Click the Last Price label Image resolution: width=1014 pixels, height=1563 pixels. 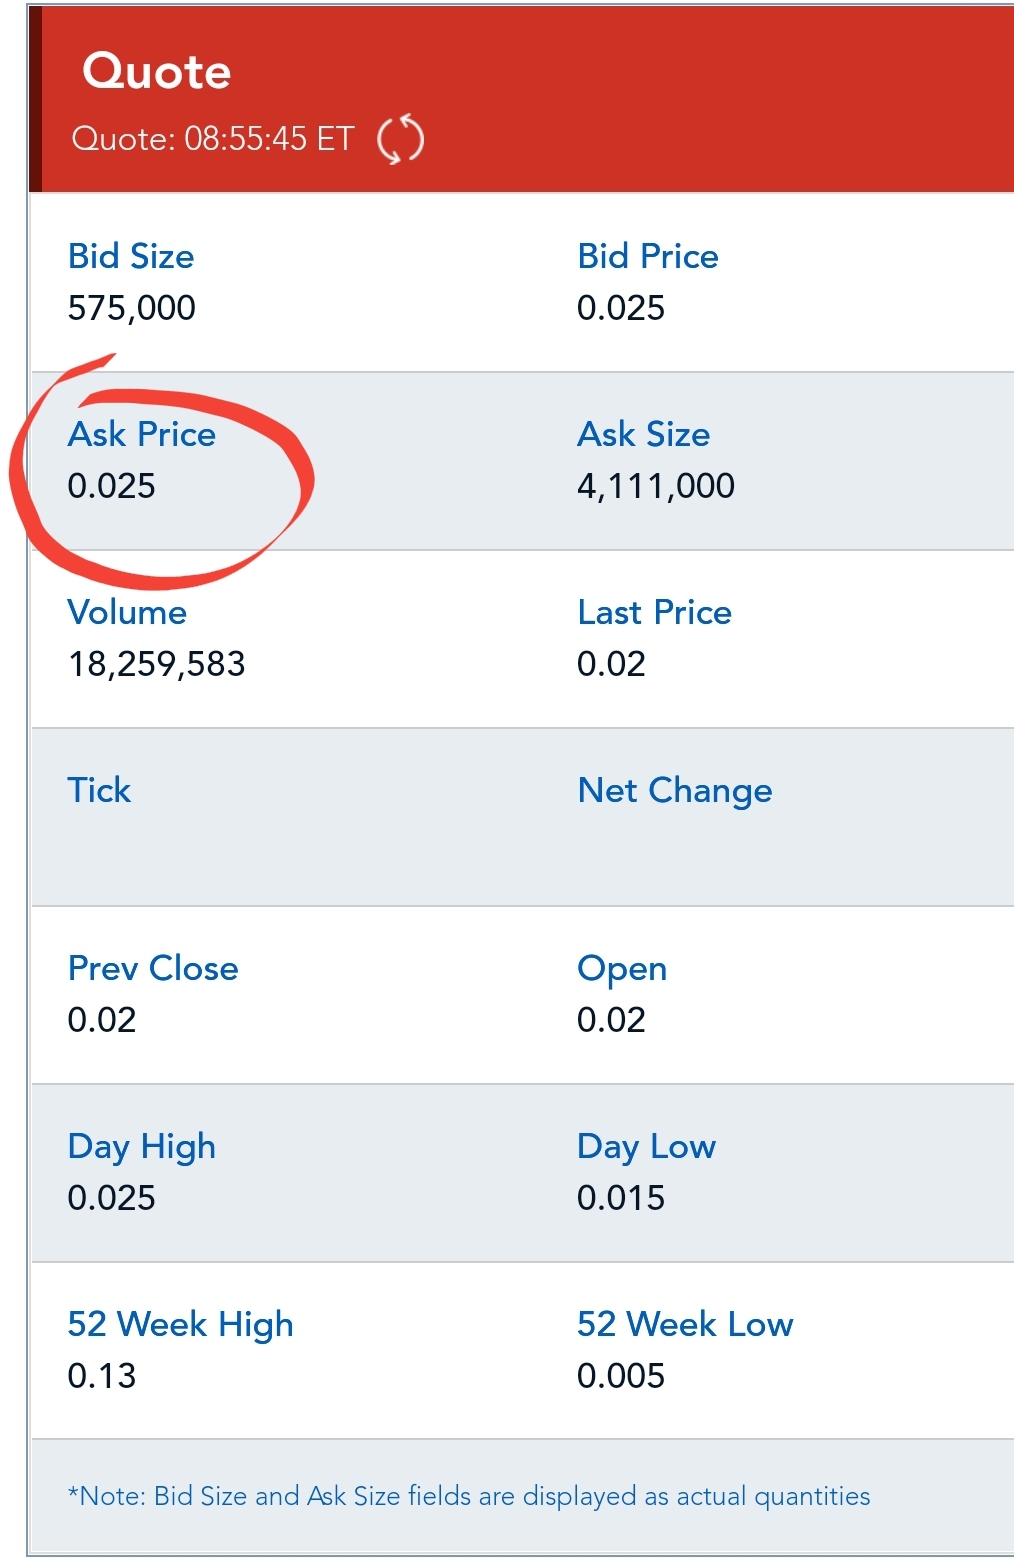(x=654, y=613)
